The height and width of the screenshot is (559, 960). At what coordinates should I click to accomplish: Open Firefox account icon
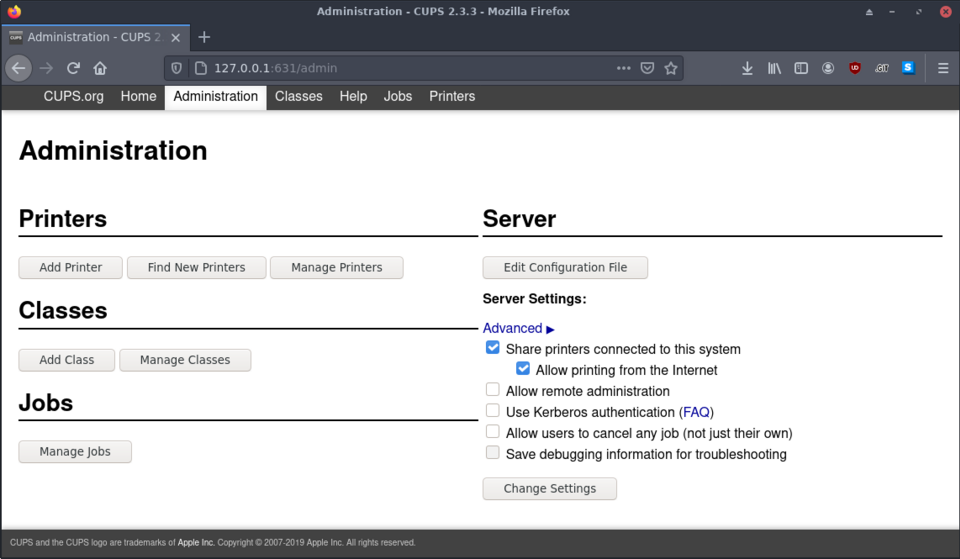coord(828,68)
